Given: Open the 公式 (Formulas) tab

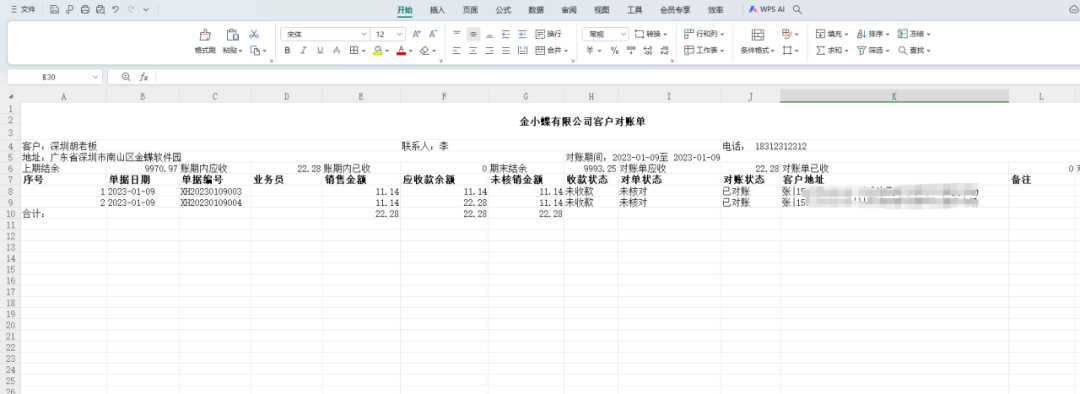Looking at the screenshot, I should (x=503, y=10).
